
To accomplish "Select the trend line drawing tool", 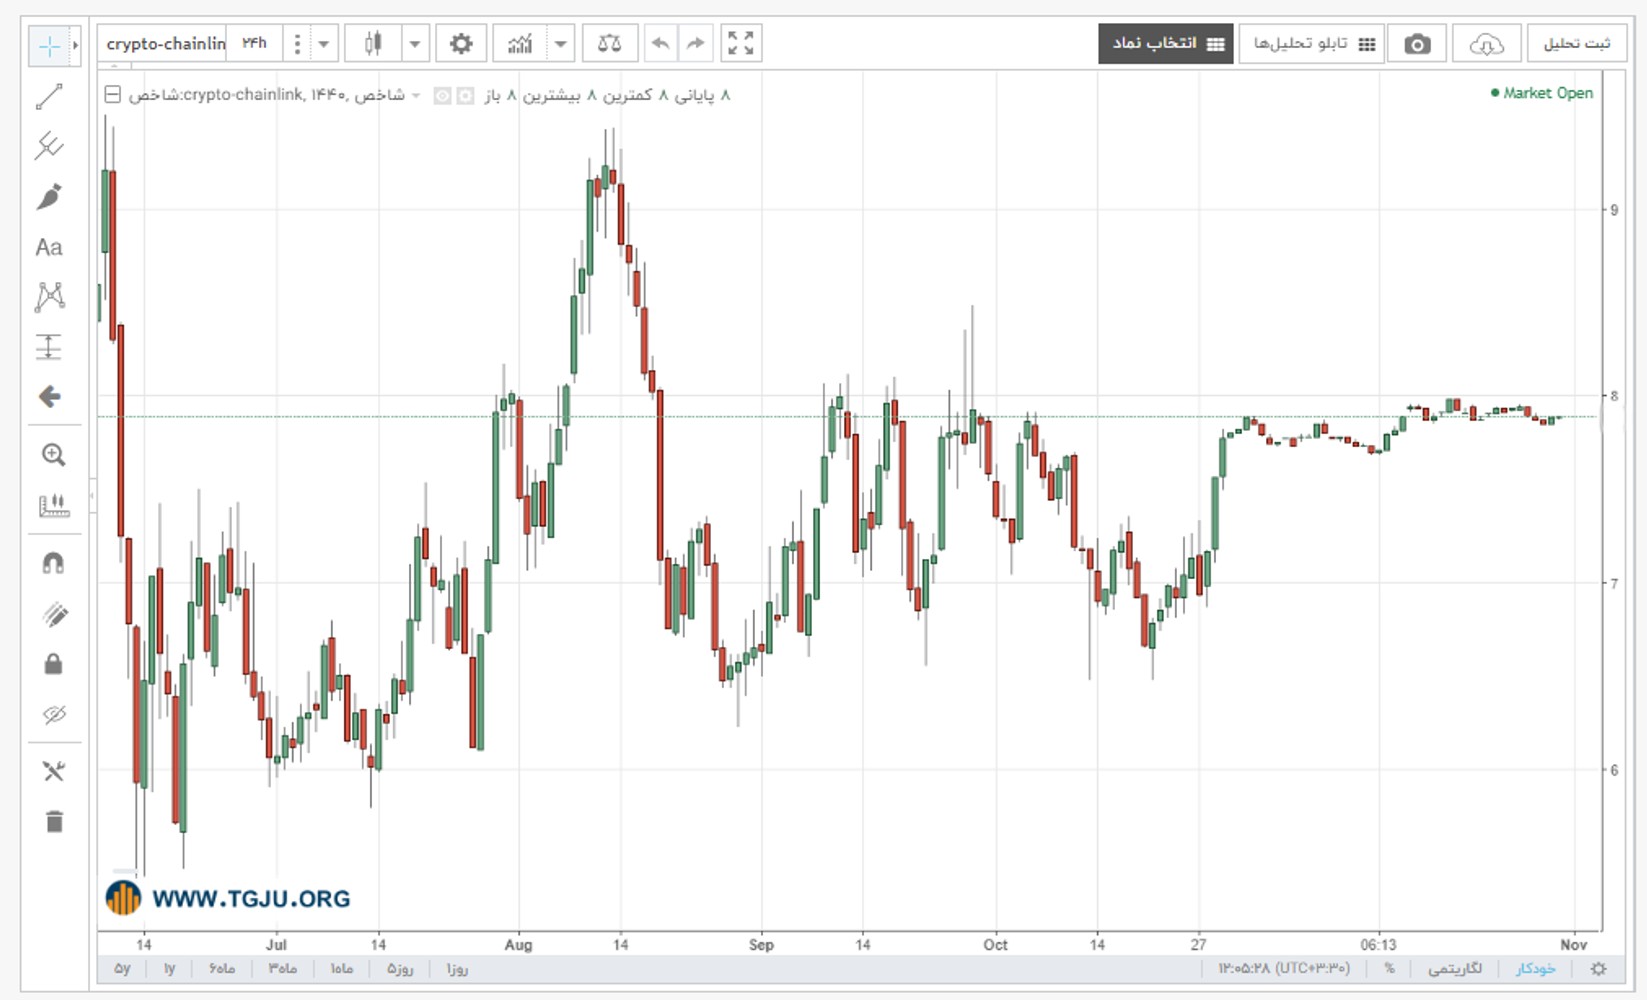I will click(49, 96).
